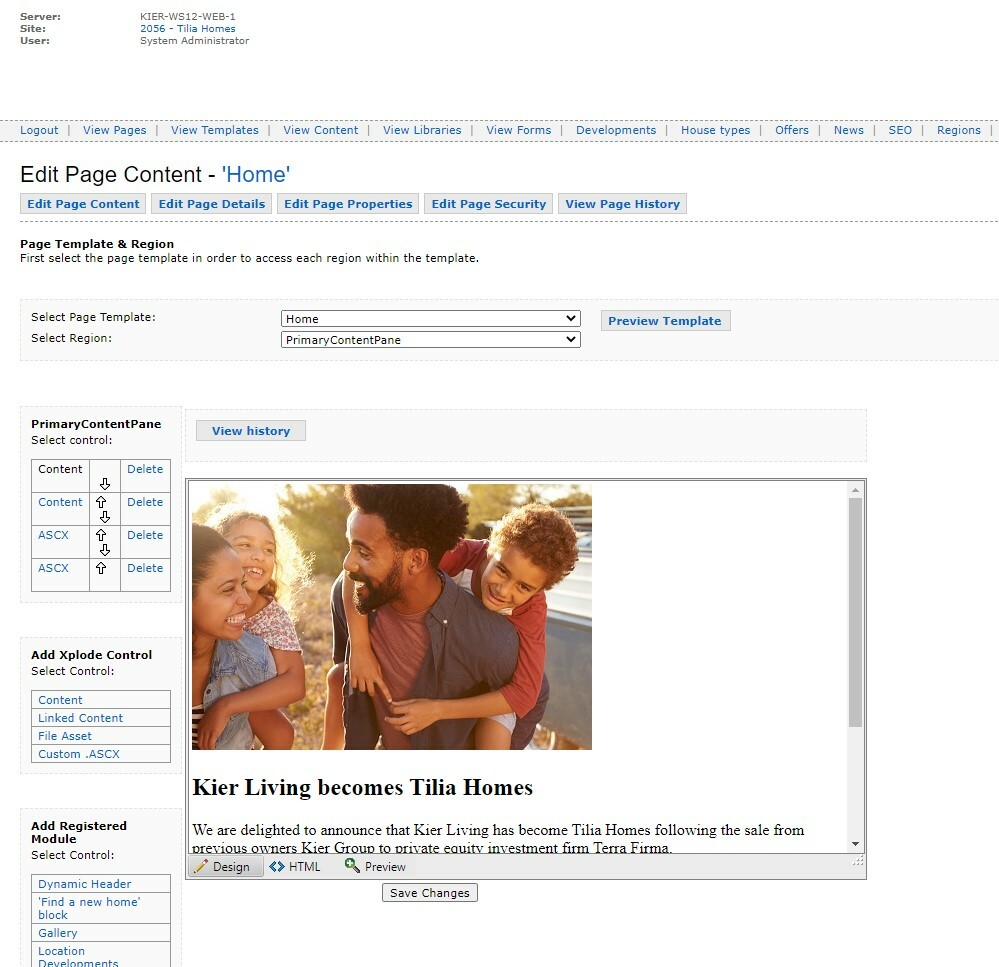
Task: Click Logout in the top menu
Action: click(39, 130)
